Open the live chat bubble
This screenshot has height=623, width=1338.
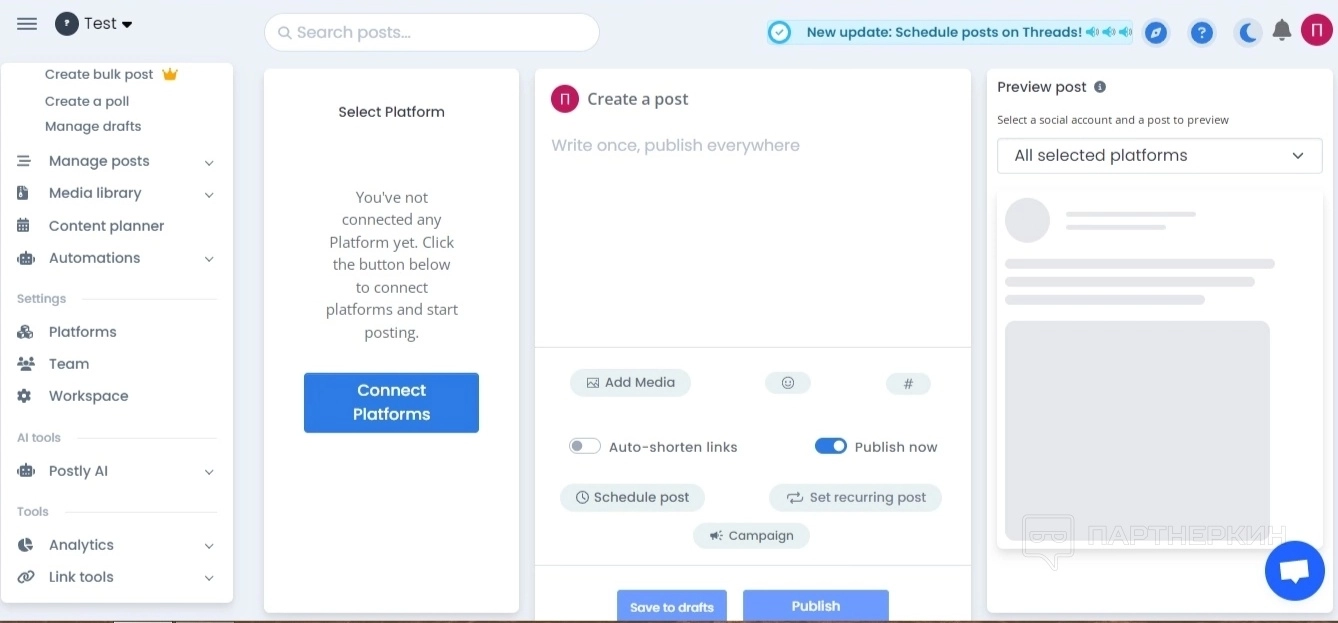pos(1294,571)
